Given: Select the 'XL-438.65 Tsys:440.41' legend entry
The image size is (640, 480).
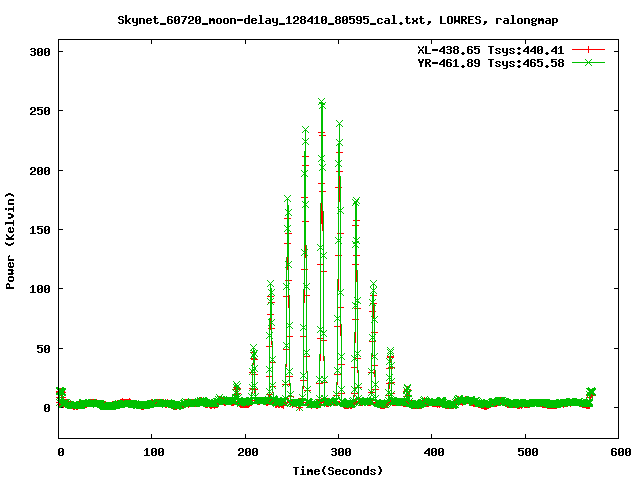Looking at the screenshot, I should click(x=490, y=50).
